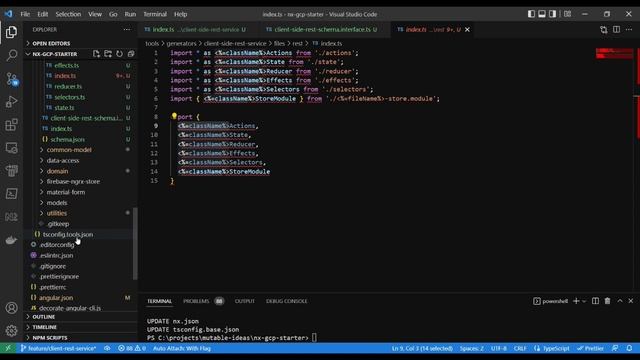Toggle primary side bar visibility
This screenshot has height=360, width=640.
(531, 14)
